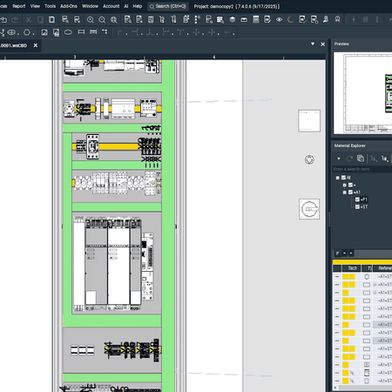Screen dimensions: 392x392
Task: Open the Help menu
Action: 137,6
